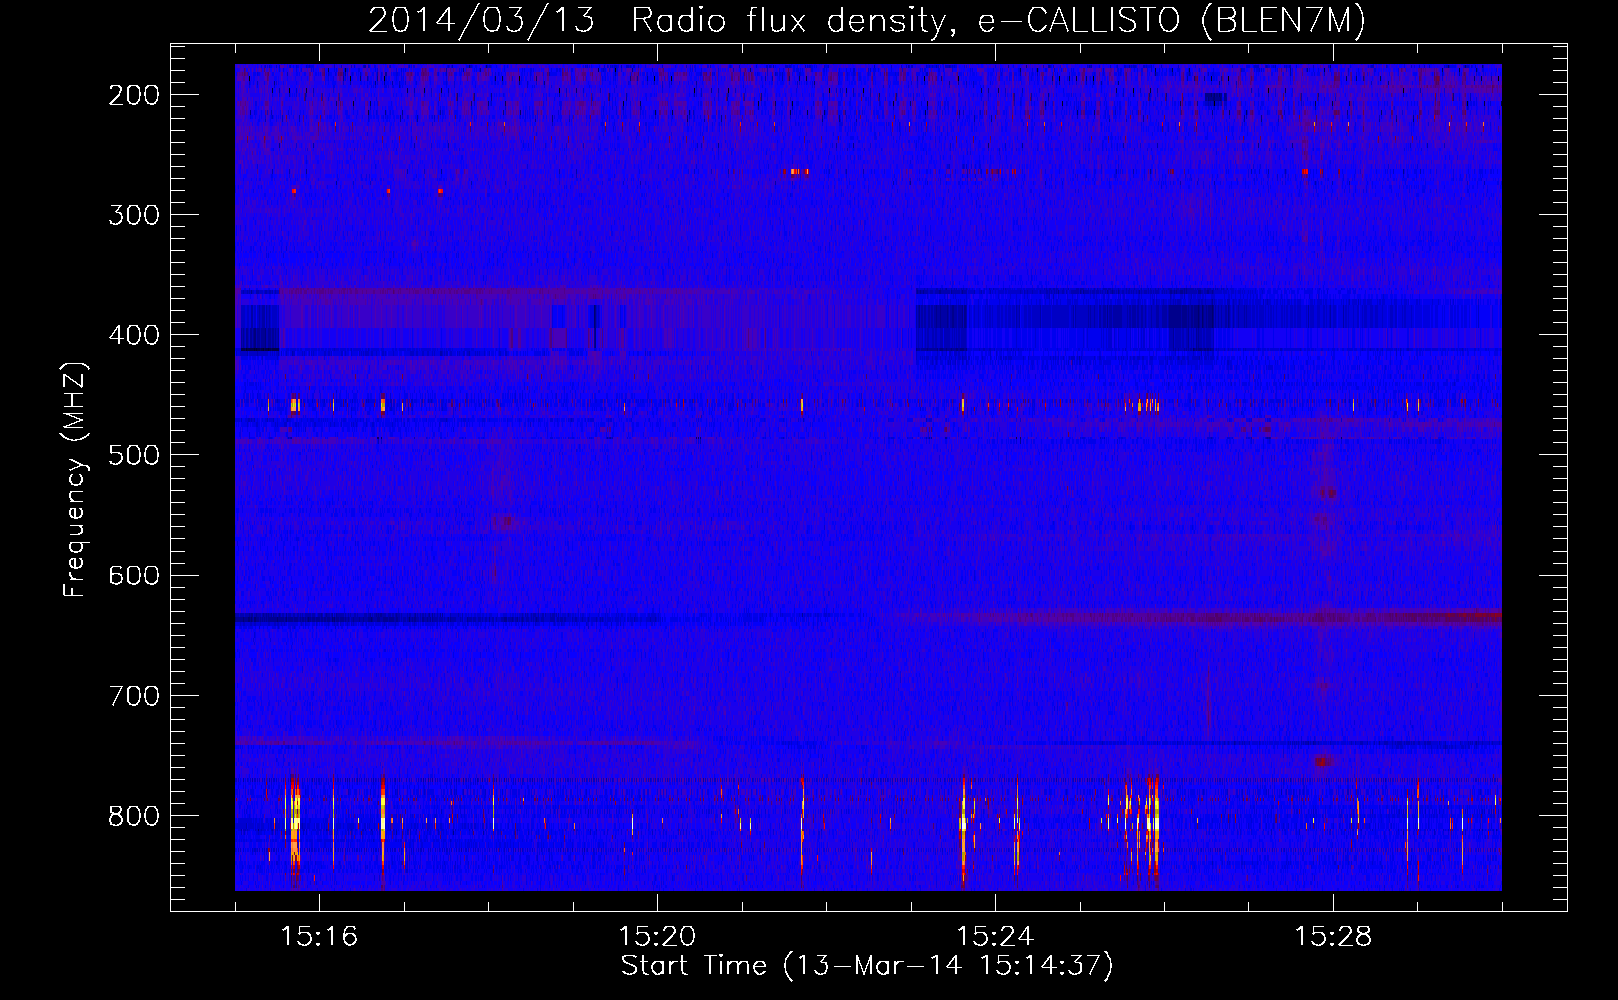The height and width of the screenshot is (1000, 1618).
Task: Click the 'Start Time (13-Mar-14 15:14:37)' label
Action: [x=867, y=966]
